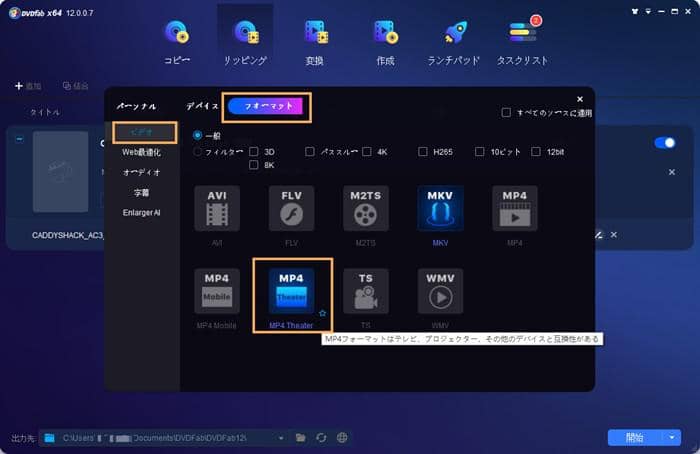
Task: Expand the 開始 button dropdown arrow
Action: point(675,437)
